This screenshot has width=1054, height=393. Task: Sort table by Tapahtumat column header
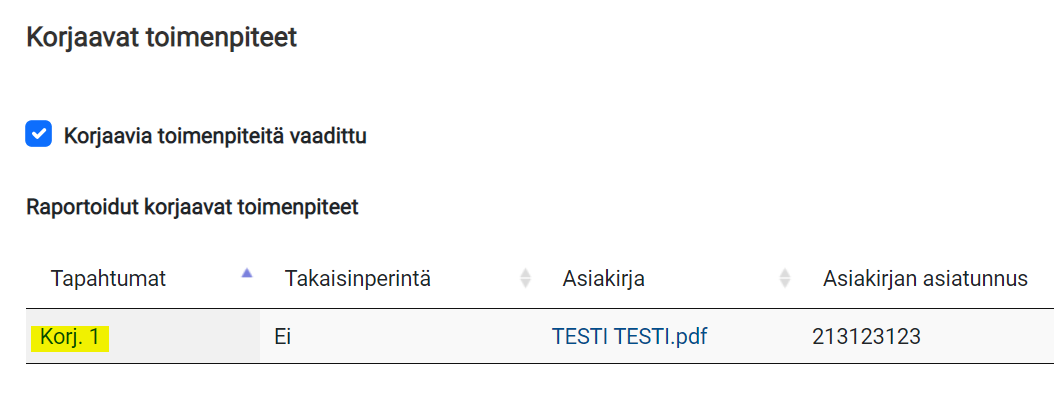pyautogui.click(x=108, y=279)
